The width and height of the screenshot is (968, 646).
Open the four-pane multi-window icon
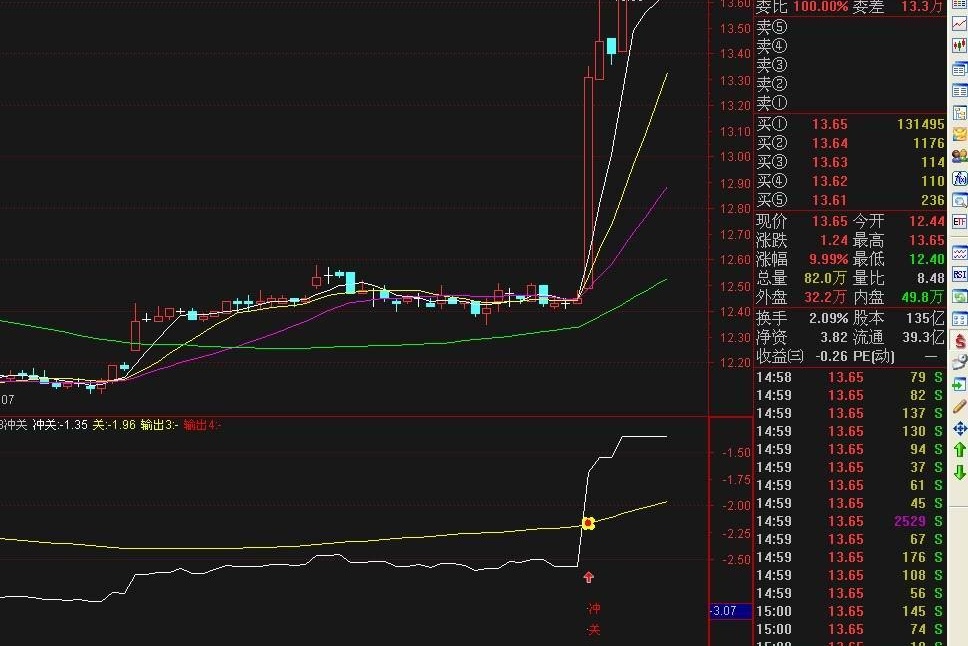(x=960, y=319)
